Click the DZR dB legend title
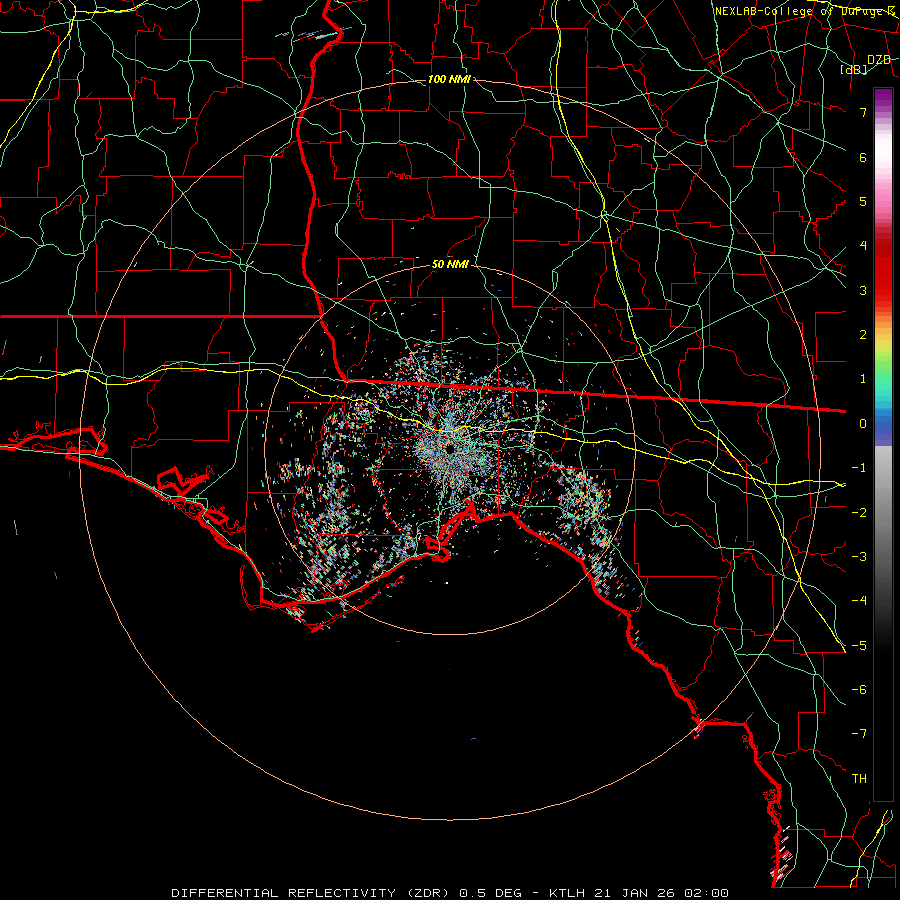Image resolution: width=900 pixels, height=900 pixels. (x=867, y=64)
